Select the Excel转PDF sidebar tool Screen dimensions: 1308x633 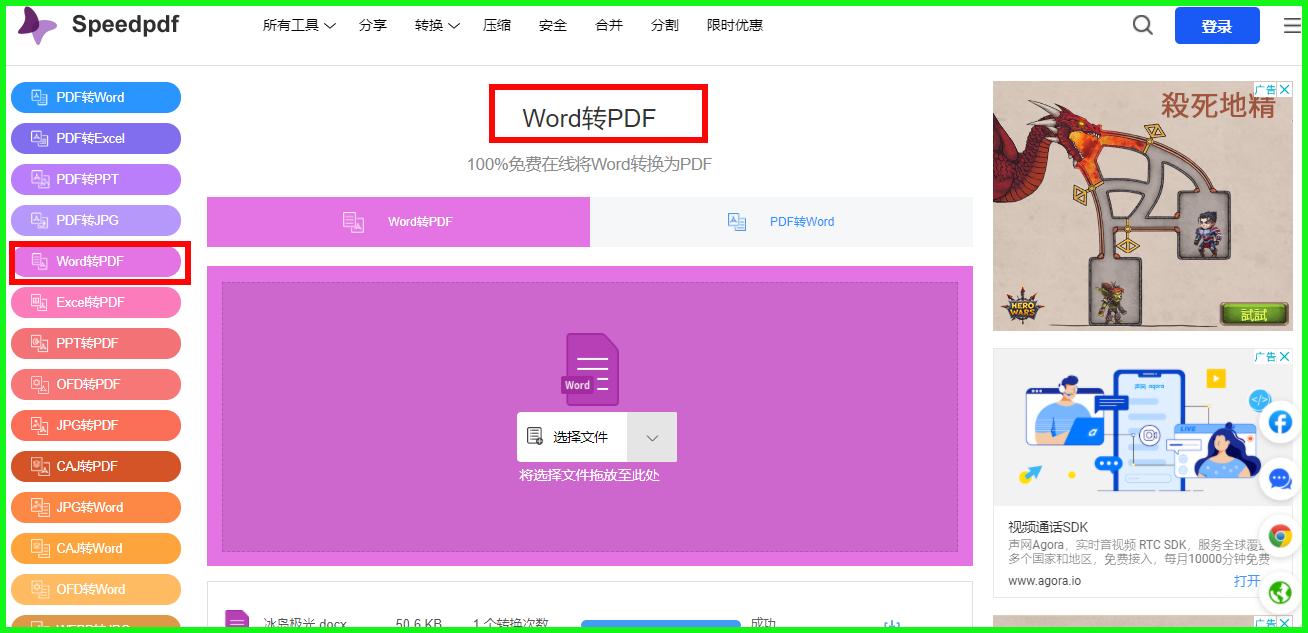tap(96, 302)
